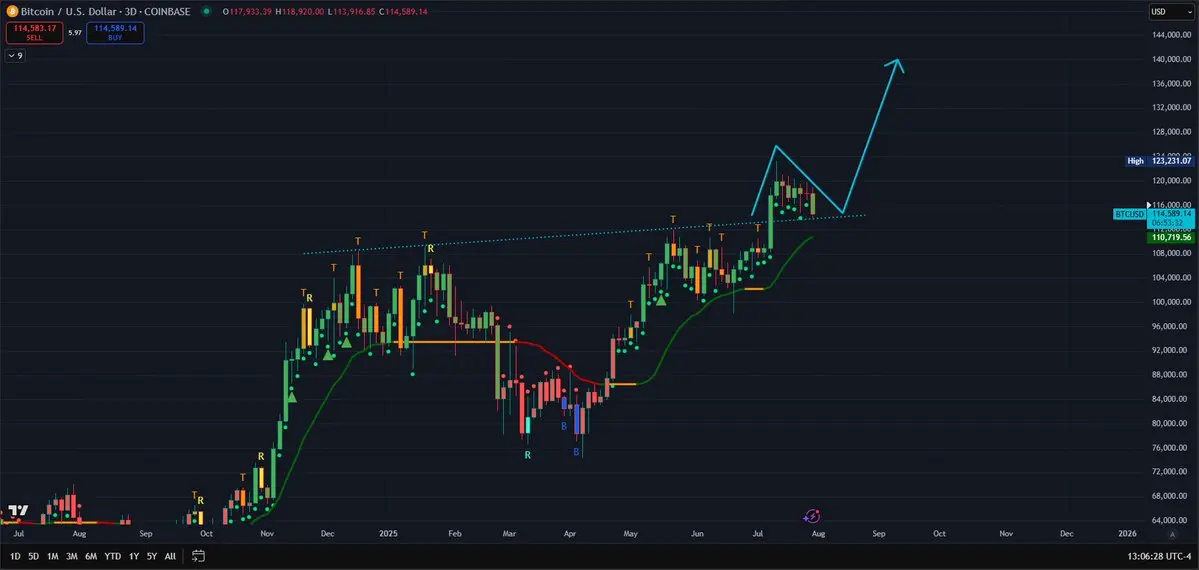This screenshot has height=570, width=1199.
Task: Select the 5Y time range
Action: point(151,556)
